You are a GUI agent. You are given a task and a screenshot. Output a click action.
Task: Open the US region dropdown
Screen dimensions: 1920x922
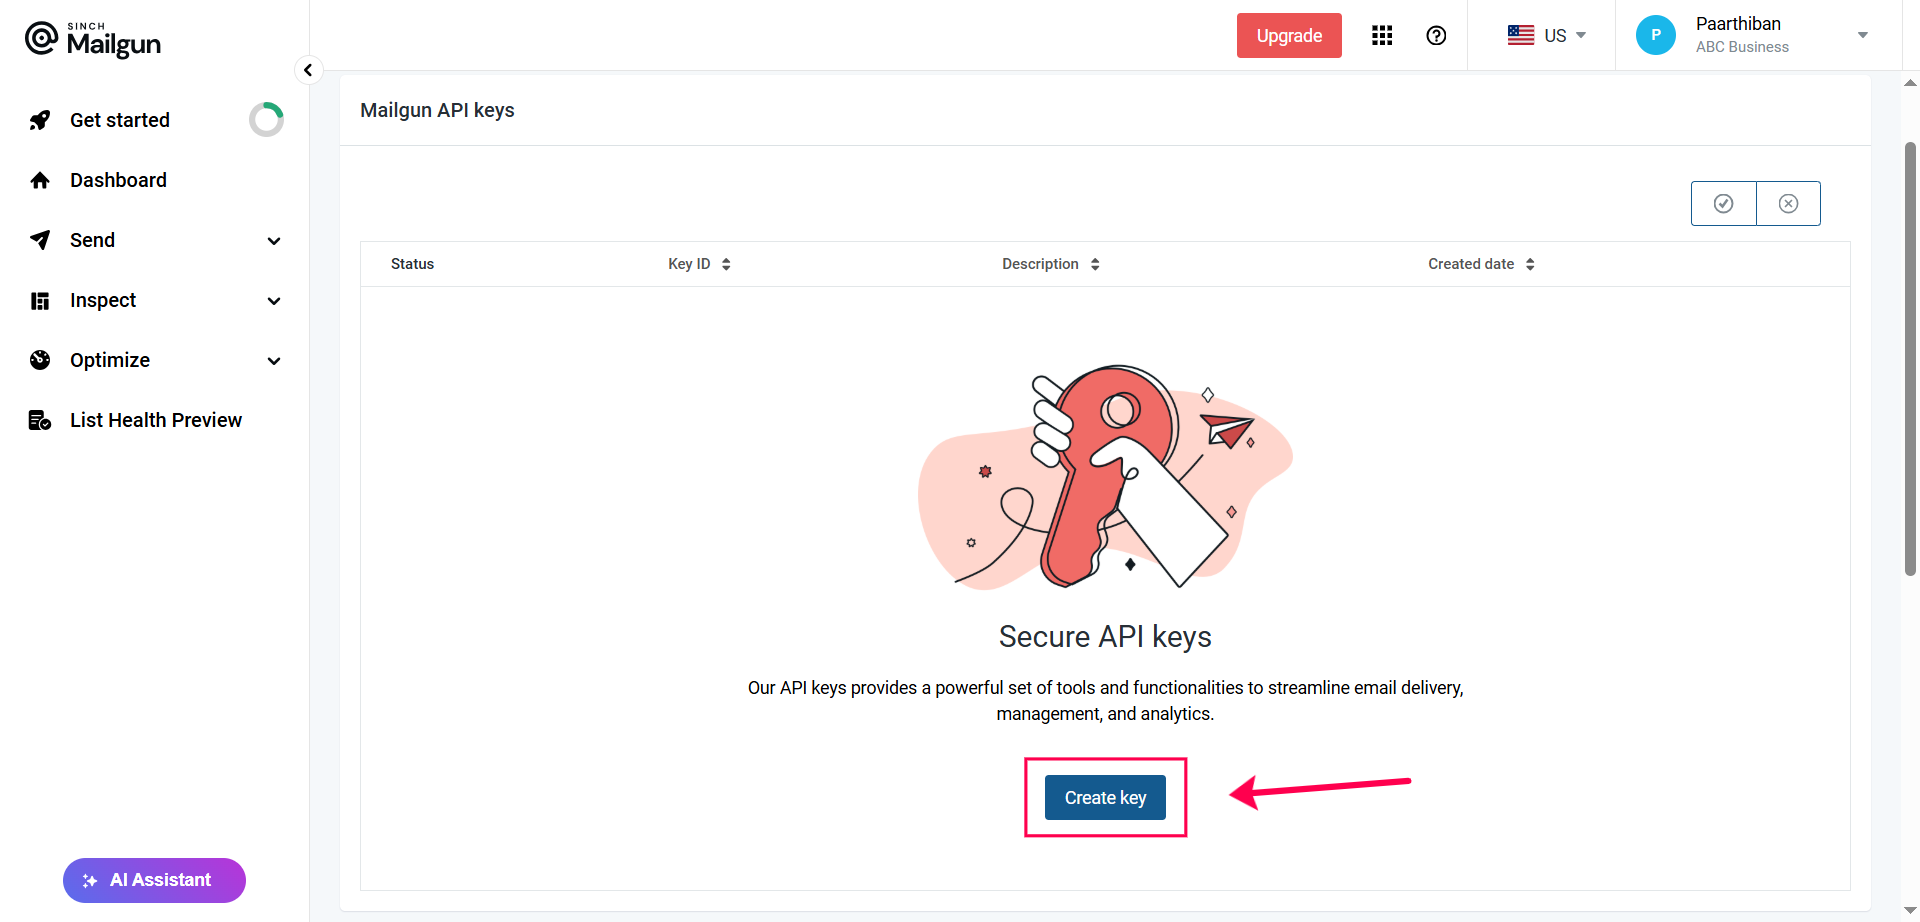pos(1546,35)
